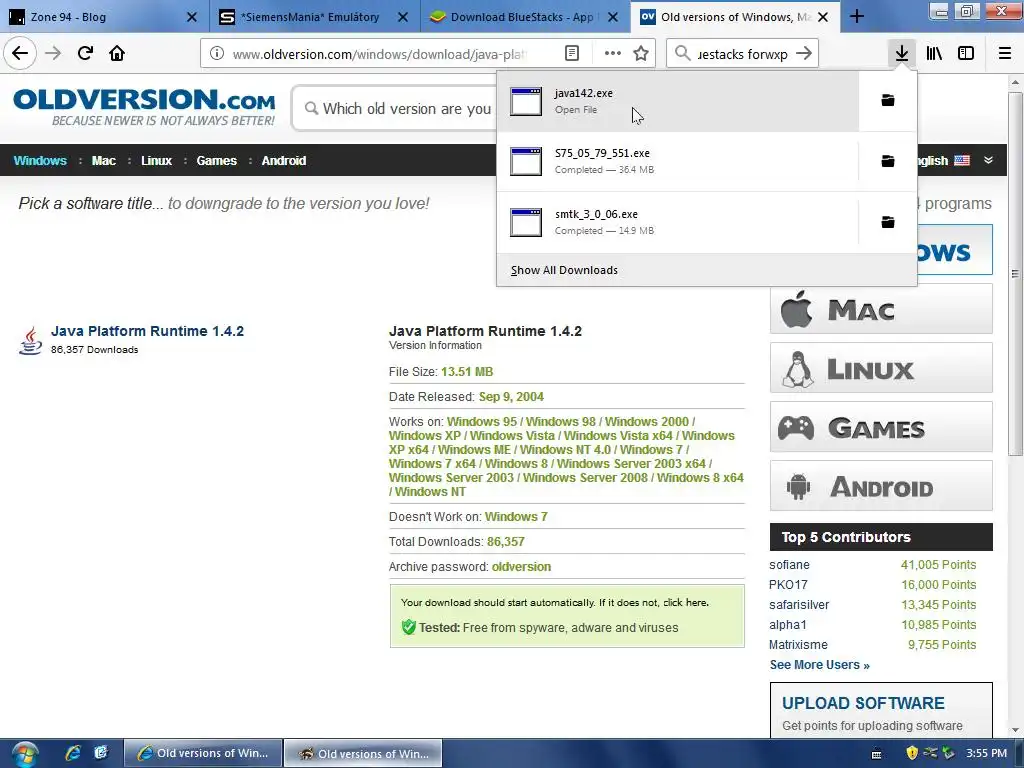Switch to Firefox taskbar window 'Old versions of Win...'
The image size is (1024, 768).
[x=363, y=753]
